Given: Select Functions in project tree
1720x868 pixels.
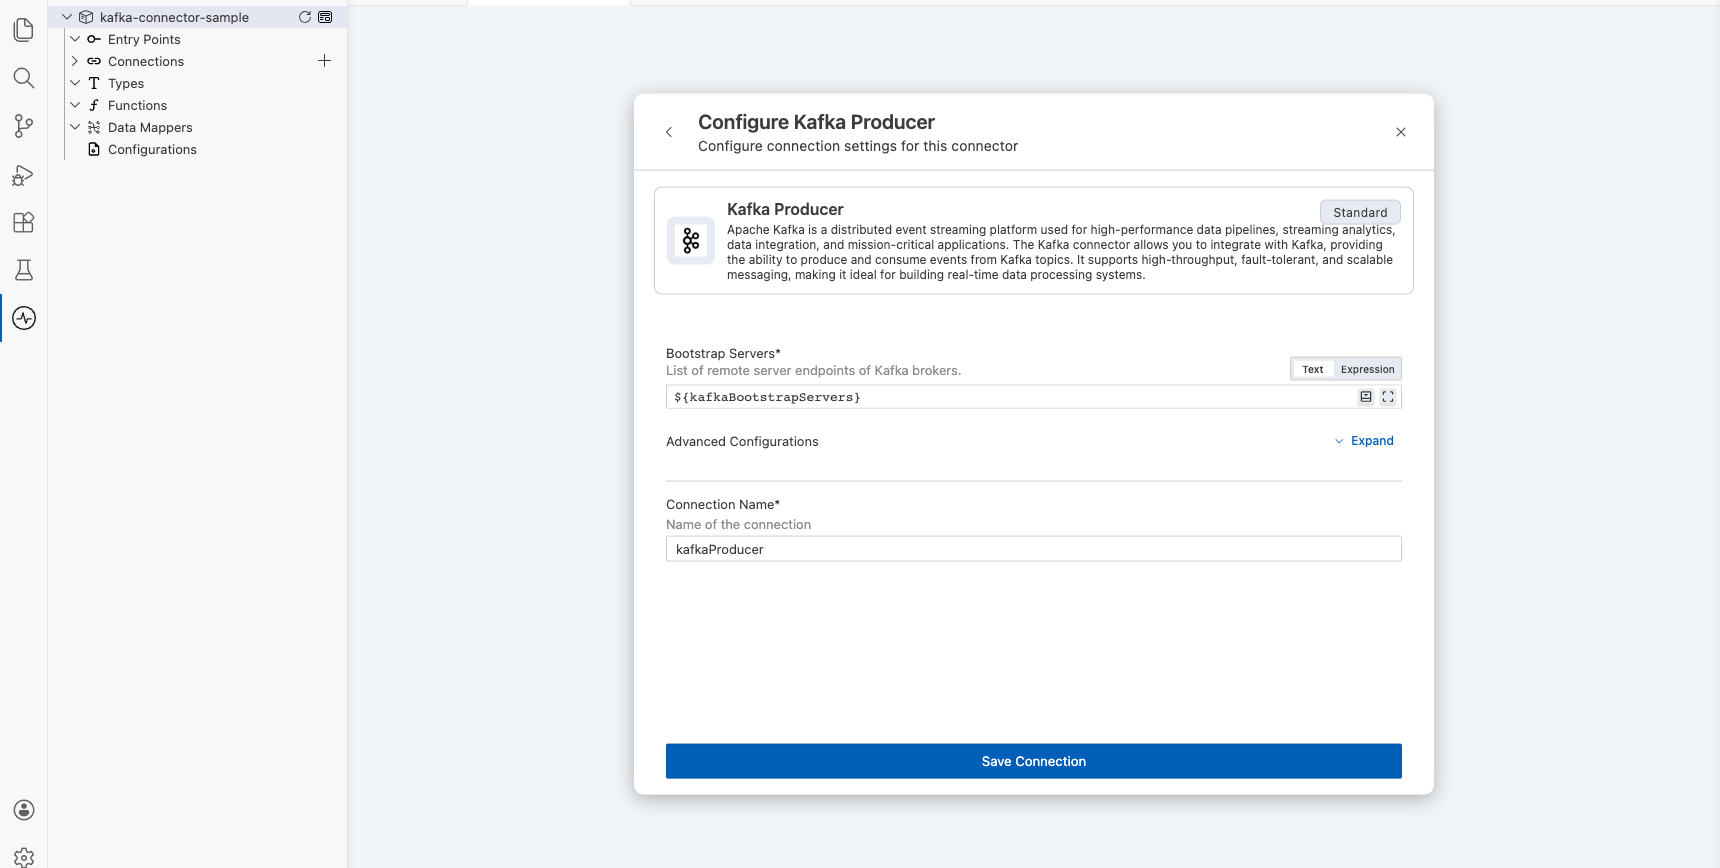Looking at the screenshot, I should coord(137,105).
